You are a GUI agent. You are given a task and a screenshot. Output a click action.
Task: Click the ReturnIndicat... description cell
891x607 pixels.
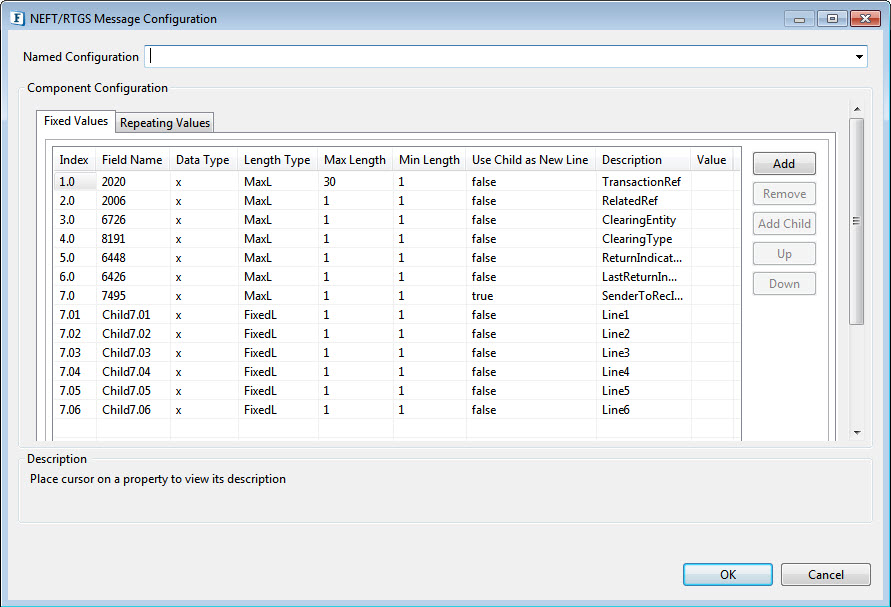(642, 258)
